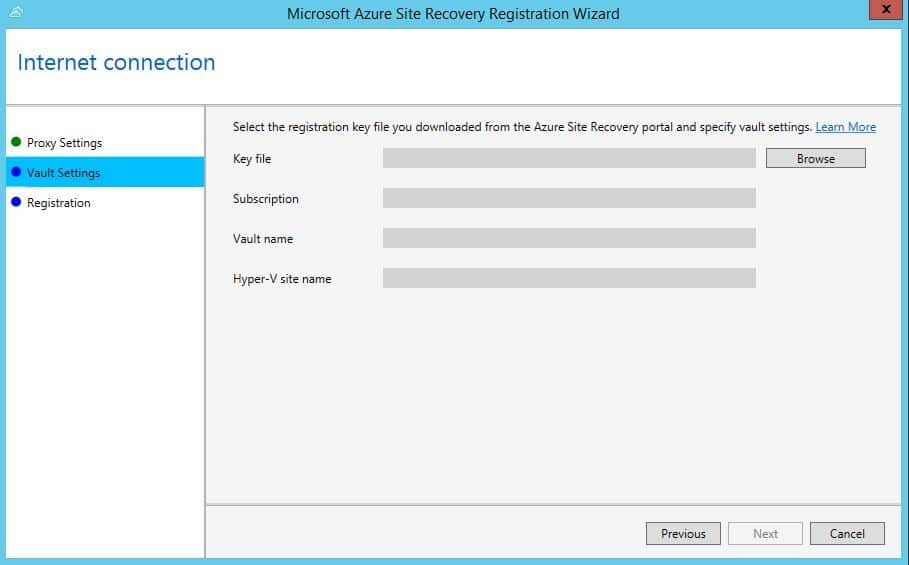Focus the Subscription field
Screen dimensions: 909x565
pyautogui.click(x=569, y=198)
